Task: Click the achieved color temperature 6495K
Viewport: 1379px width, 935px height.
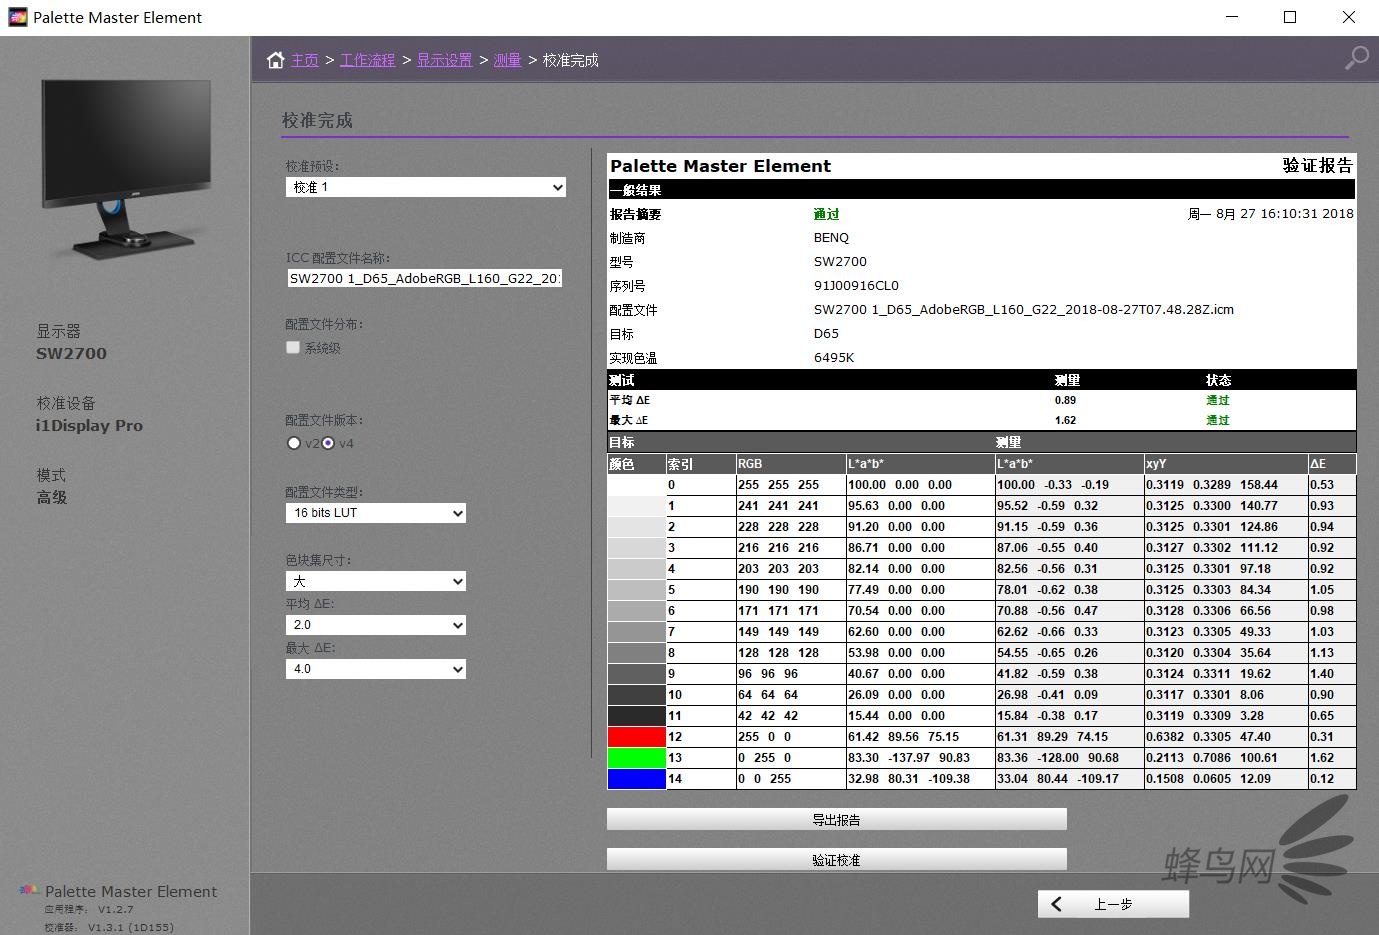Action: (834, 358)
